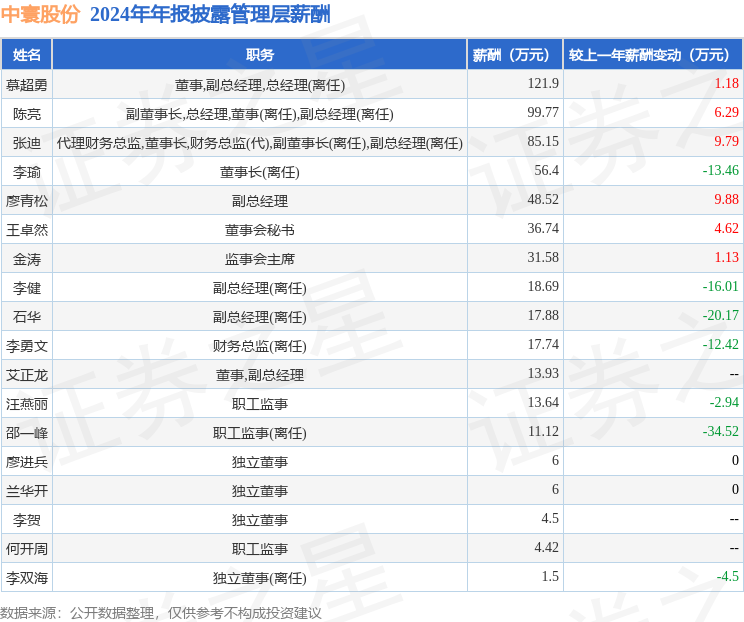This screenshot has width=744, height=622.
Task: Click the salary value 4.42
Action: (546, 547)
